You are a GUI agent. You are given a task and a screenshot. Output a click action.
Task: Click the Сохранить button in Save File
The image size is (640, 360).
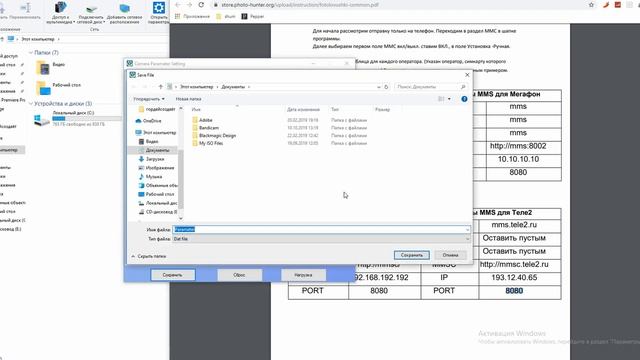click(411, 255)
